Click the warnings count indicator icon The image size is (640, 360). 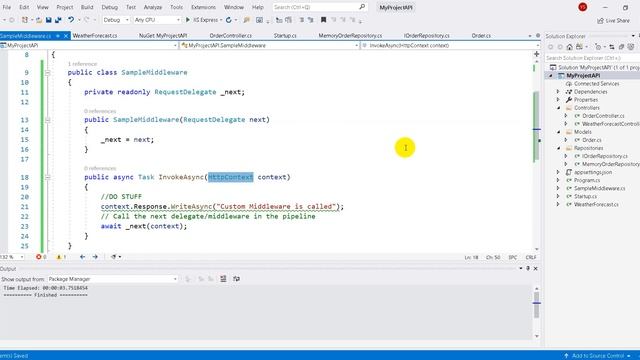pyautogui.click(x=59, y=257)
